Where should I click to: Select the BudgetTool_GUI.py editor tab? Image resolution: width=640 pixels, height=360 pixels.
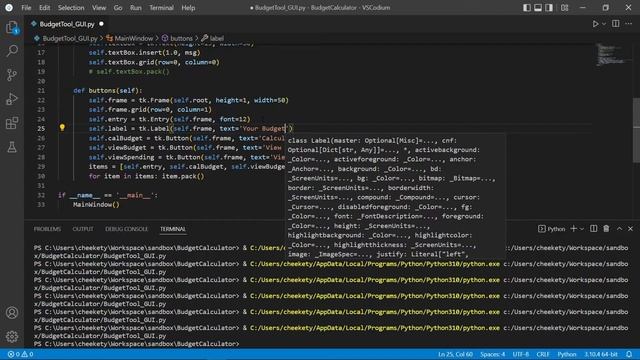click(67, 24)
